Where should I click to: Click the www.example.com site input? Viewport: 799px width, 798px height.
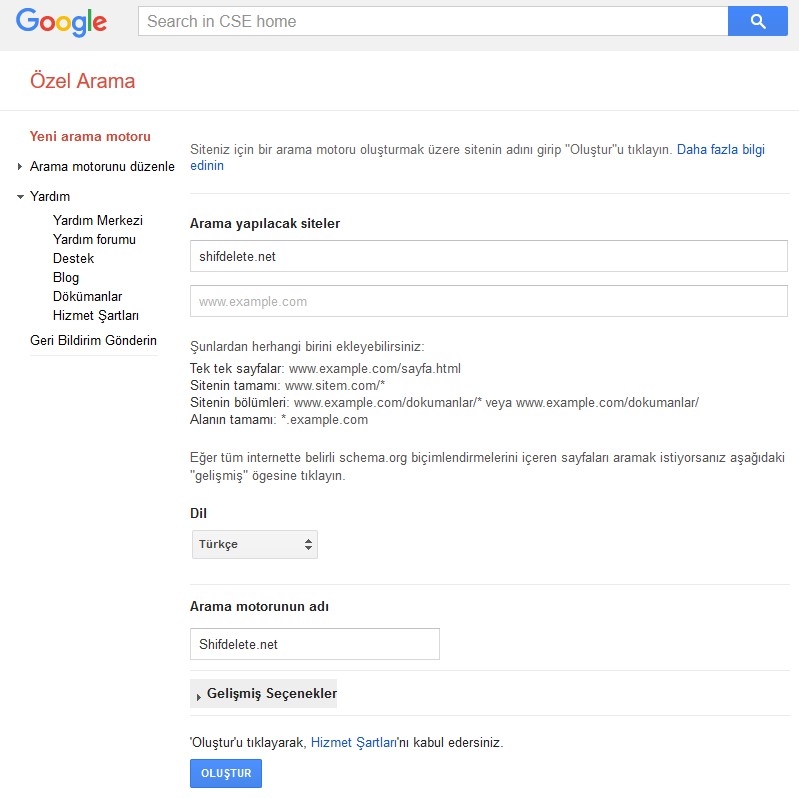tap(489, 301)
